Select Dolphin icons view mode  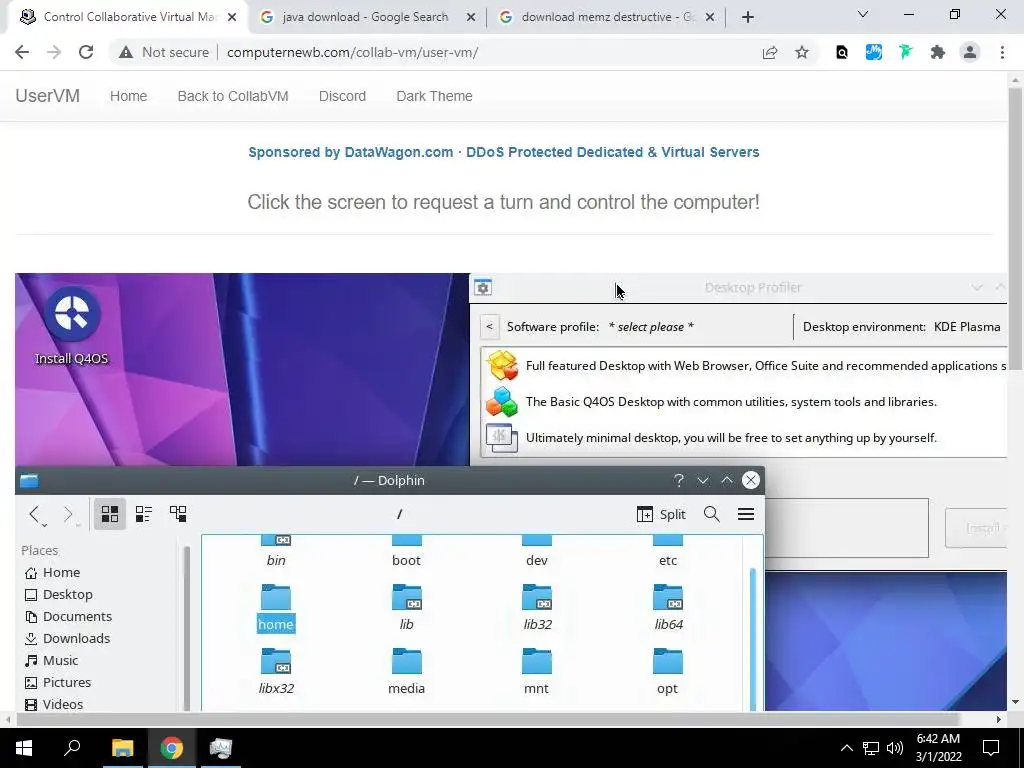point(110,514)
